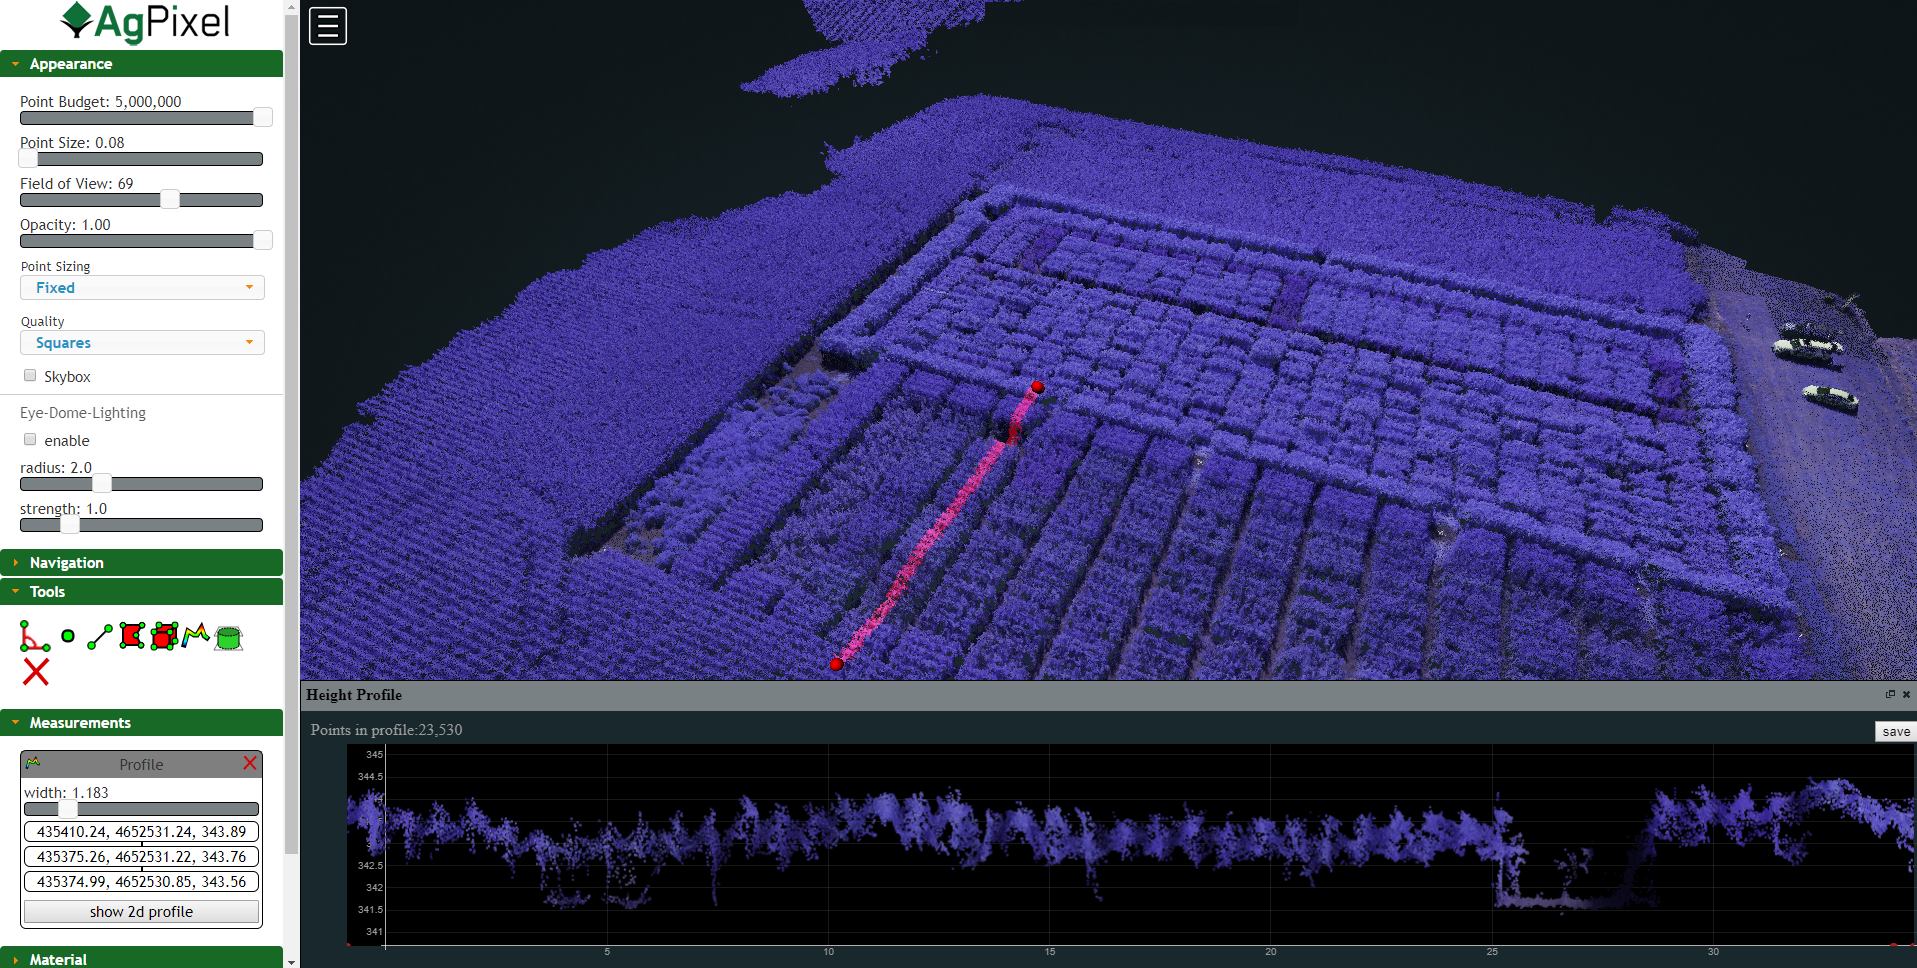Select the angle measurement tool
The height and width of the screenshot is (968, 1917).
pos(34,636)
